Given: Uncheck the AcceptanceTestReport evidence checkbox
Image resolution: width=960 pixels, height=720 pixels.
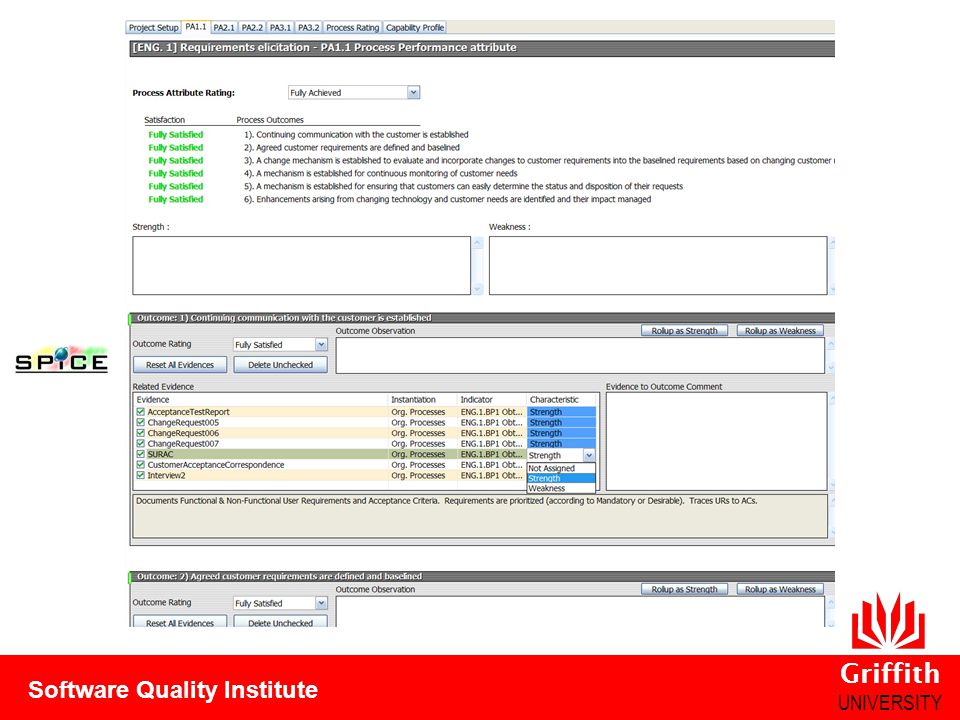Looking at the screenshot, I should click(x=141, y=412).
